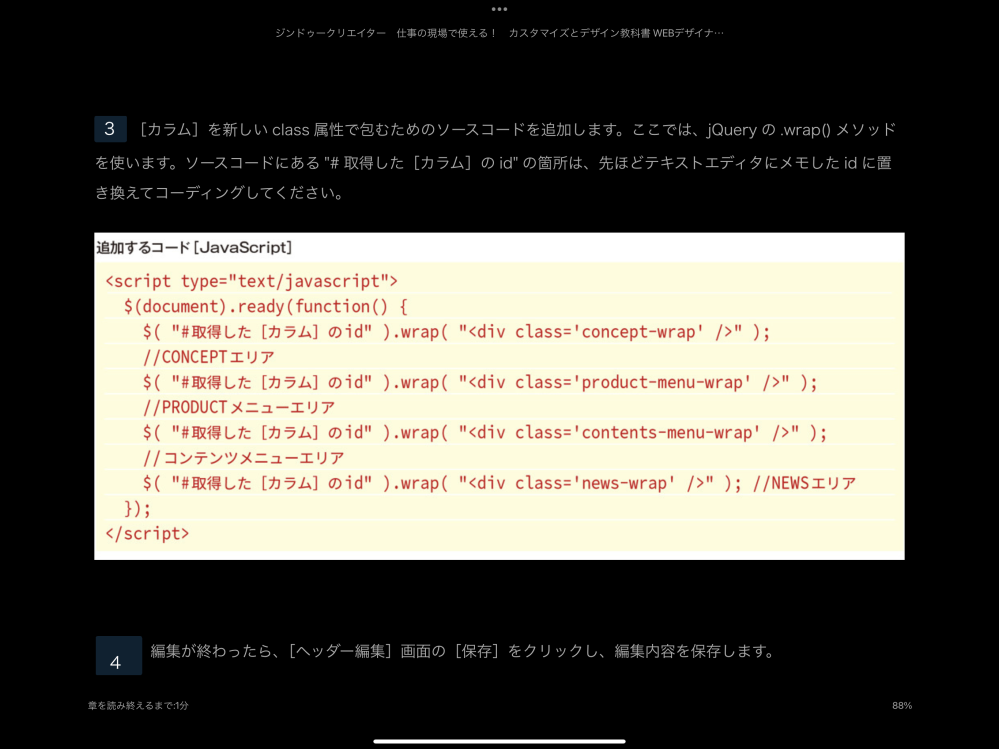Select the concept-wrap code line

click(x=456, y=332)
